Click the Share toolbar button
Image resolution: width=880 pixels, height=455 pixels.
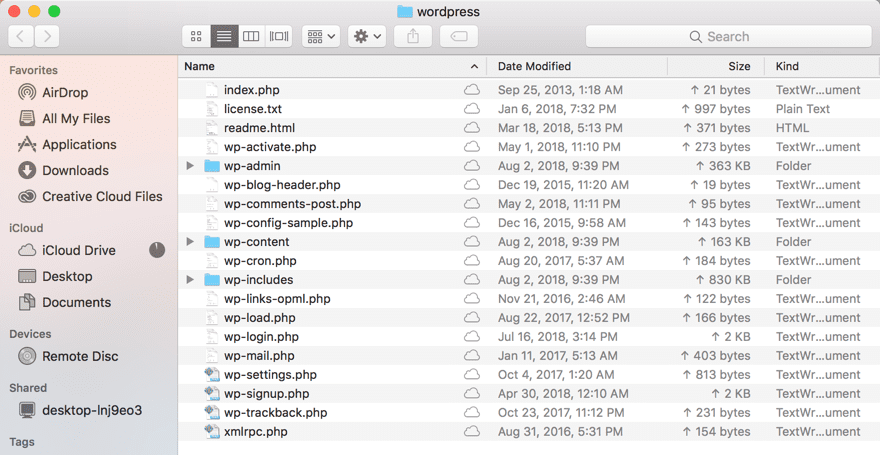point(413,36)
